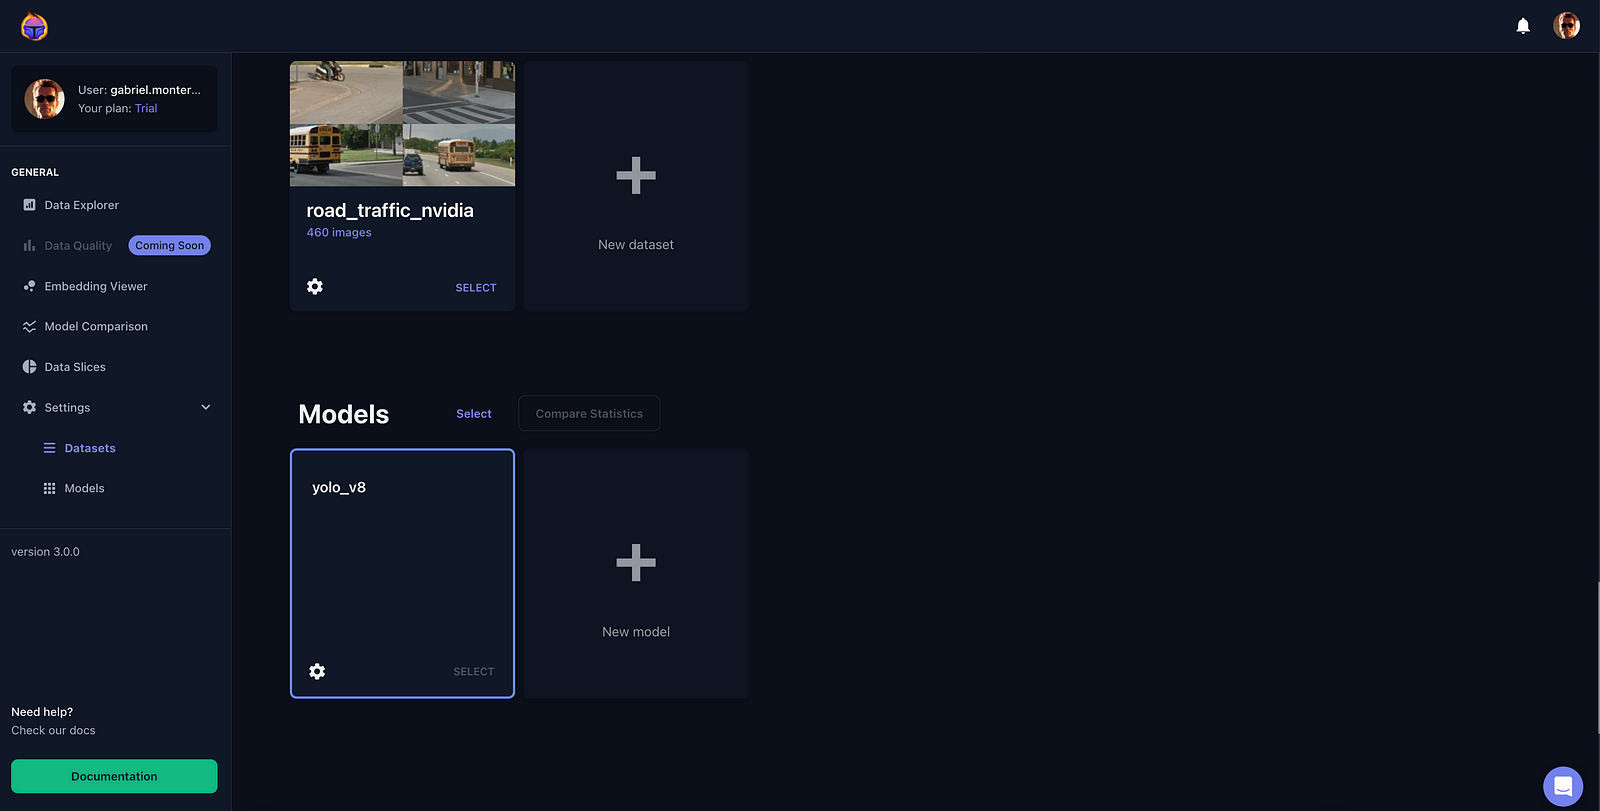Click the plus icon for New dataset
The height and width of the screenshot is (811, 1600).
coord(636,176)
